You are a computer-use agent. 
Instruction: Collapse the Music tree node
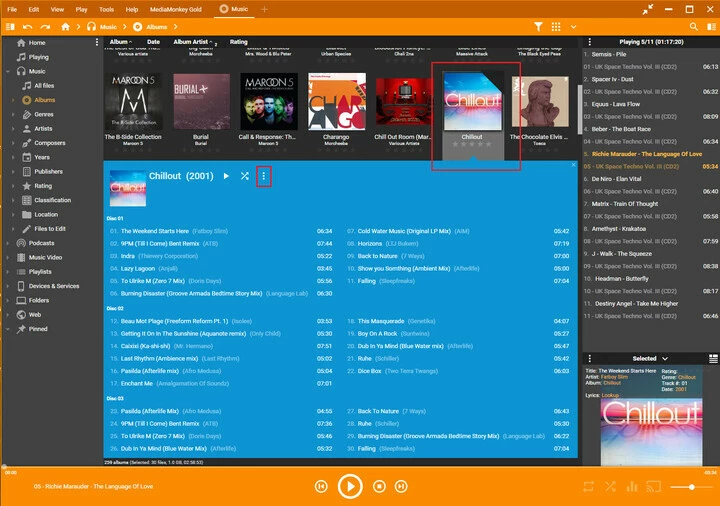(8, 71)
